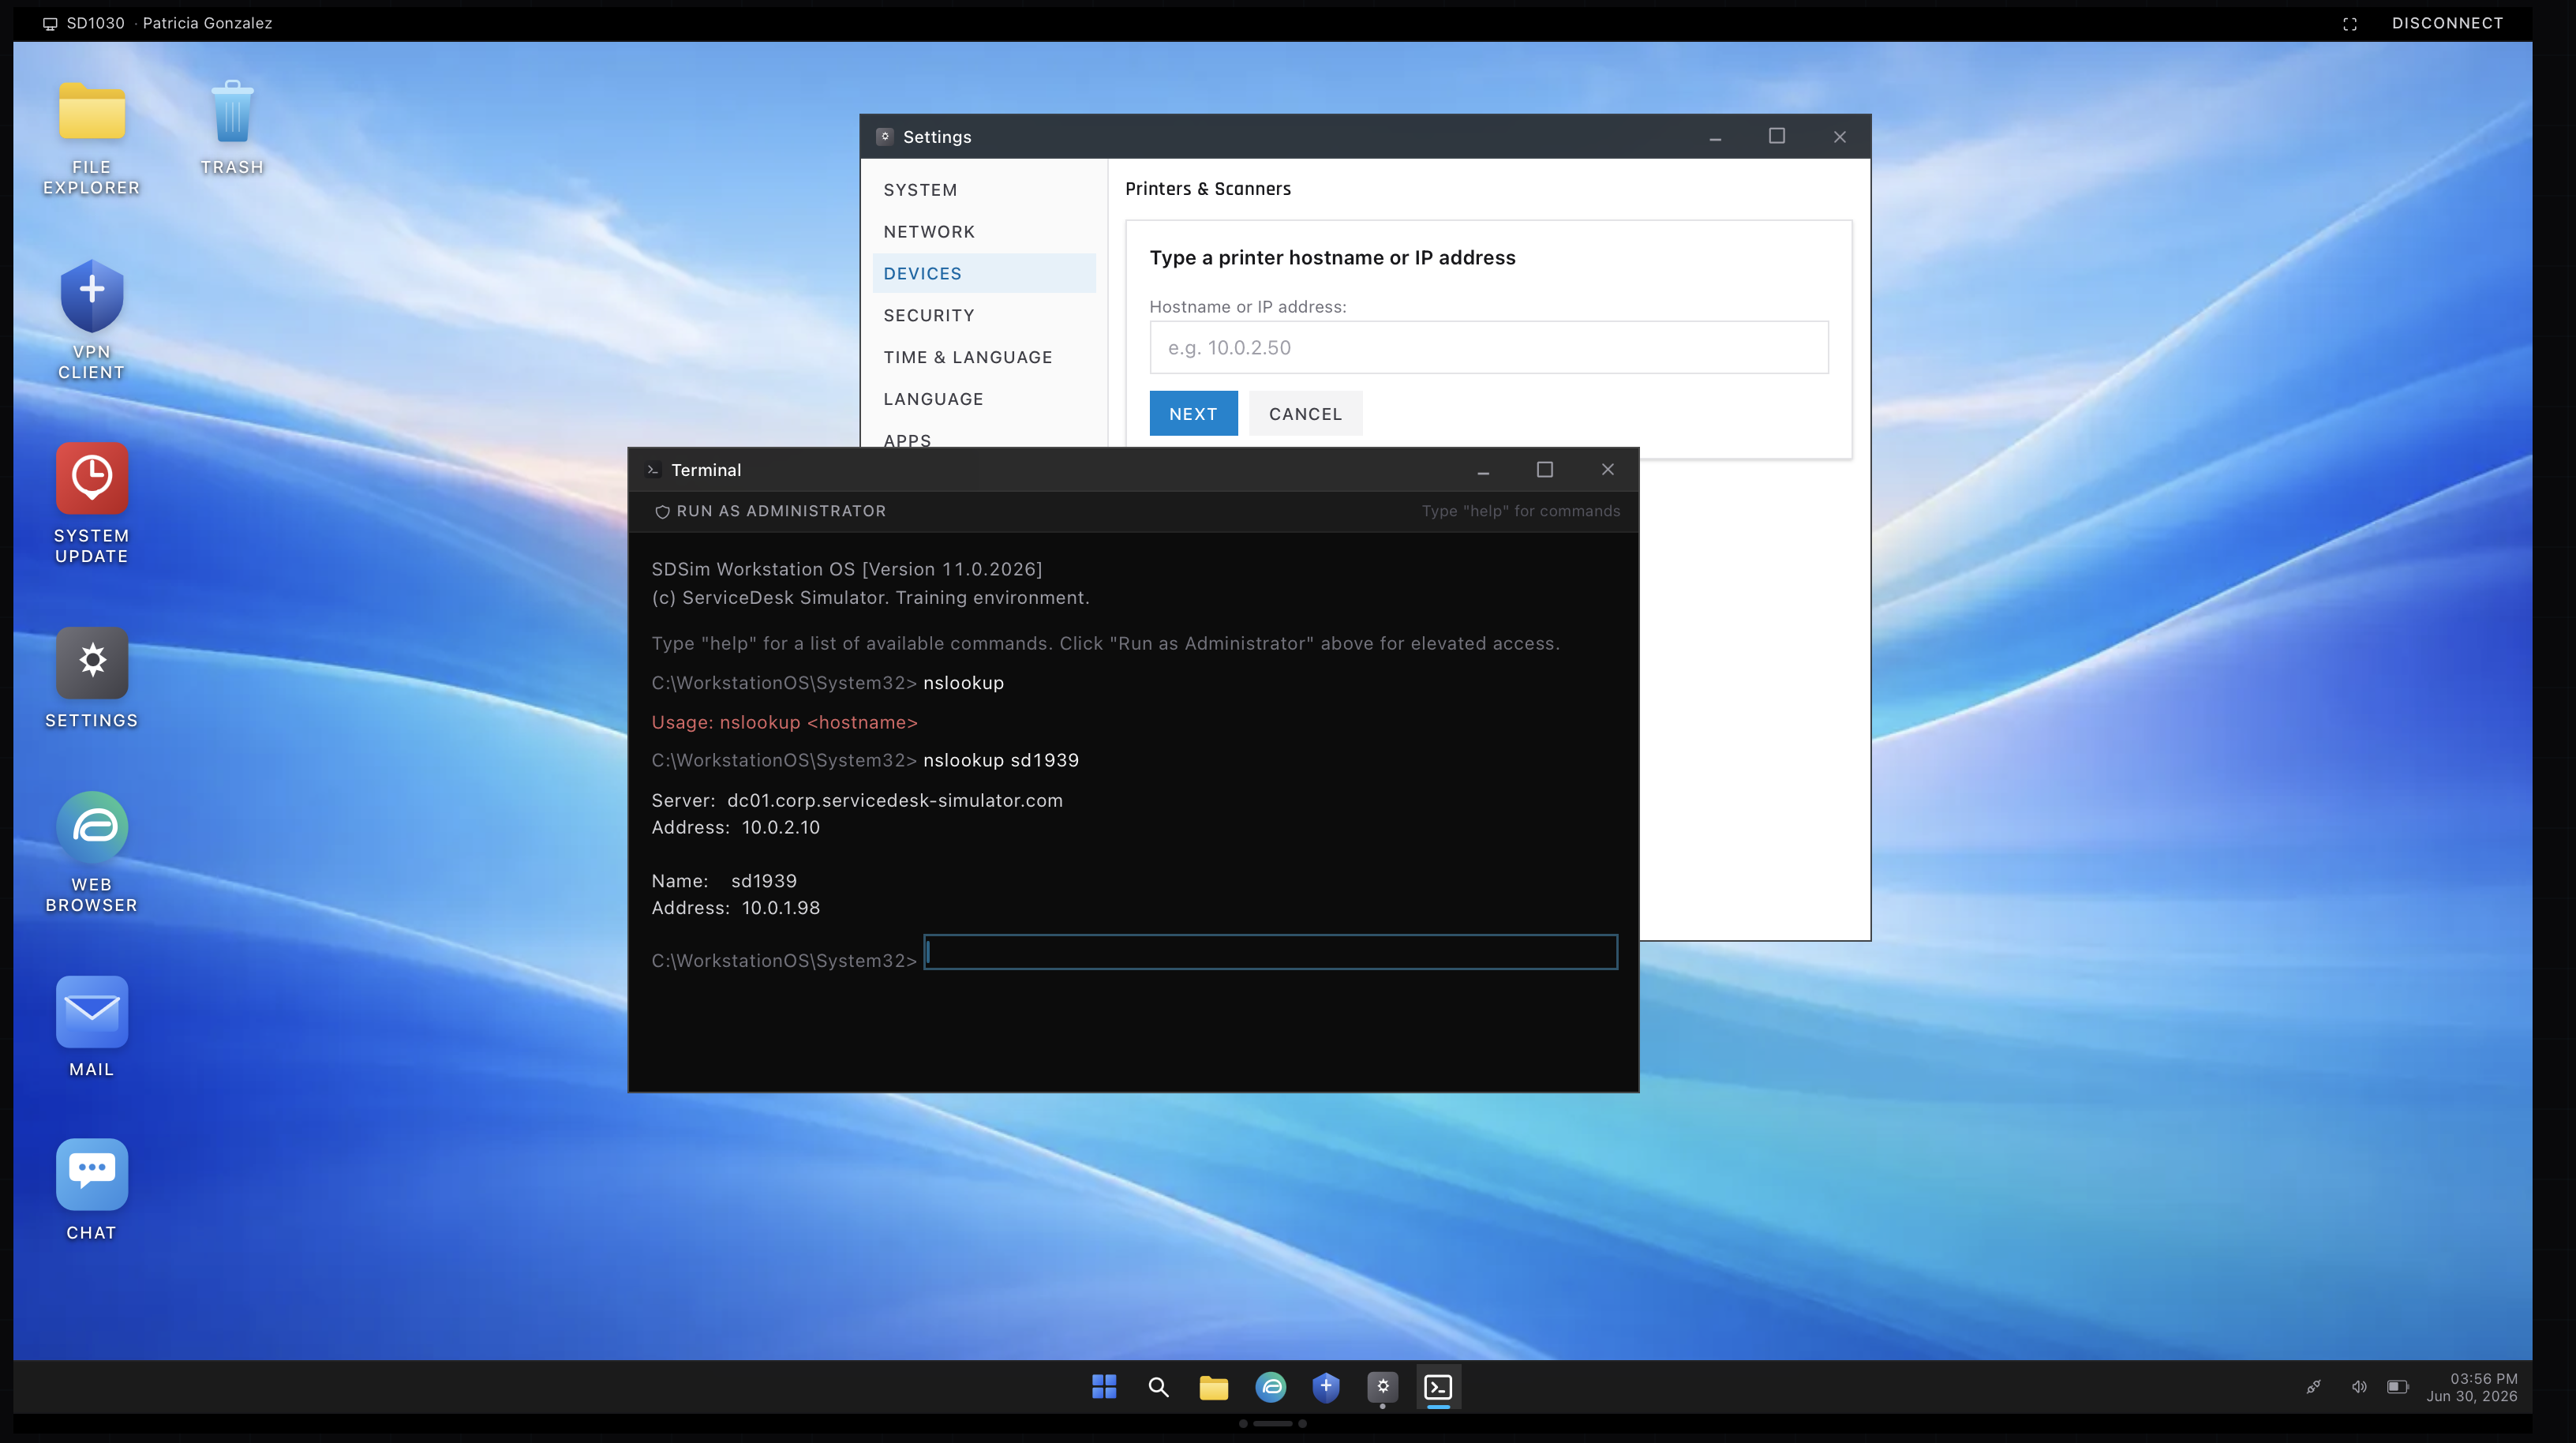Screen dimensions: 2576x1443
Task: Click the administrator shield icon in Terminal
Action: coord(662,511)
